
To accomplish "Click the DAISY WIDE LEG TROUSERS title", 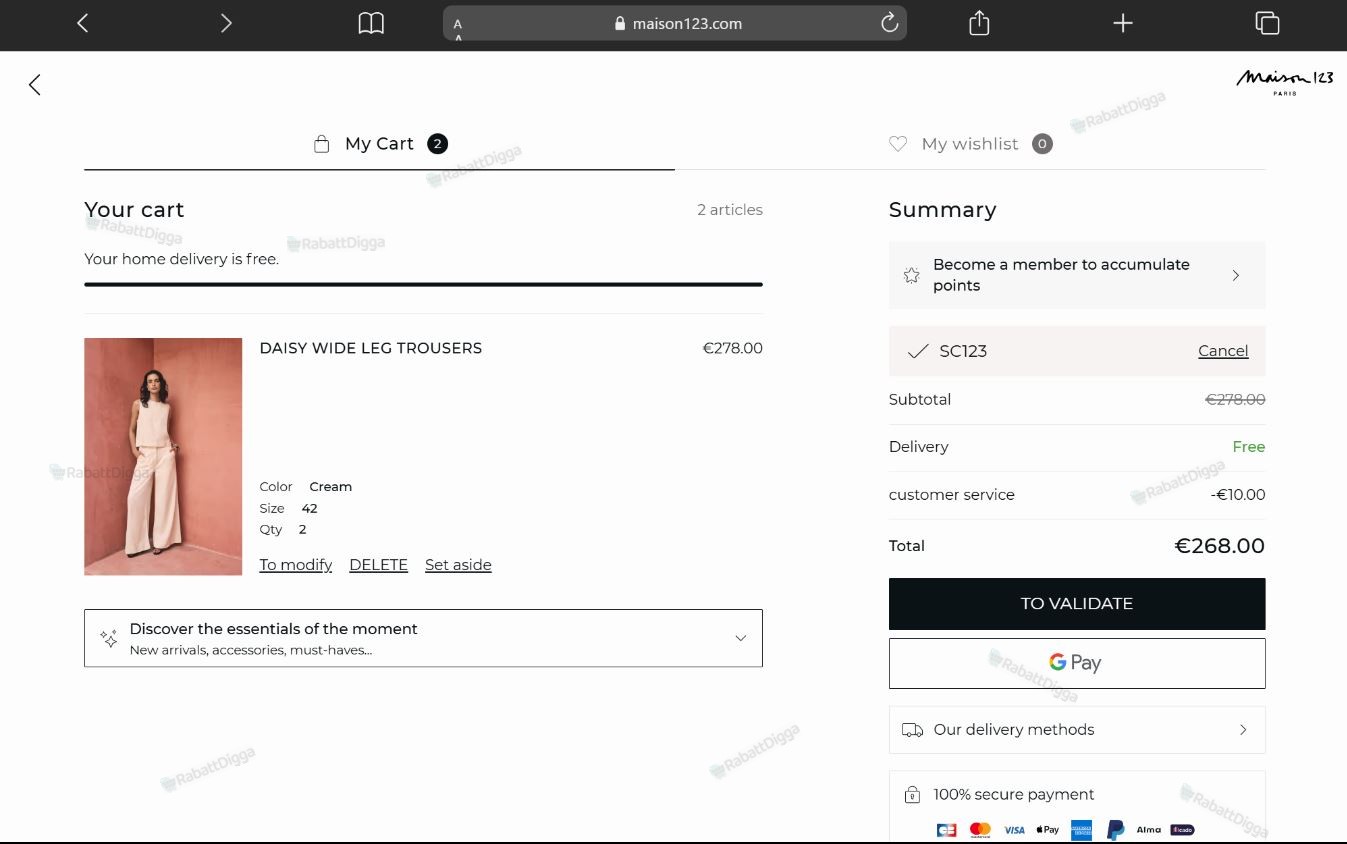I will [371, 348].
